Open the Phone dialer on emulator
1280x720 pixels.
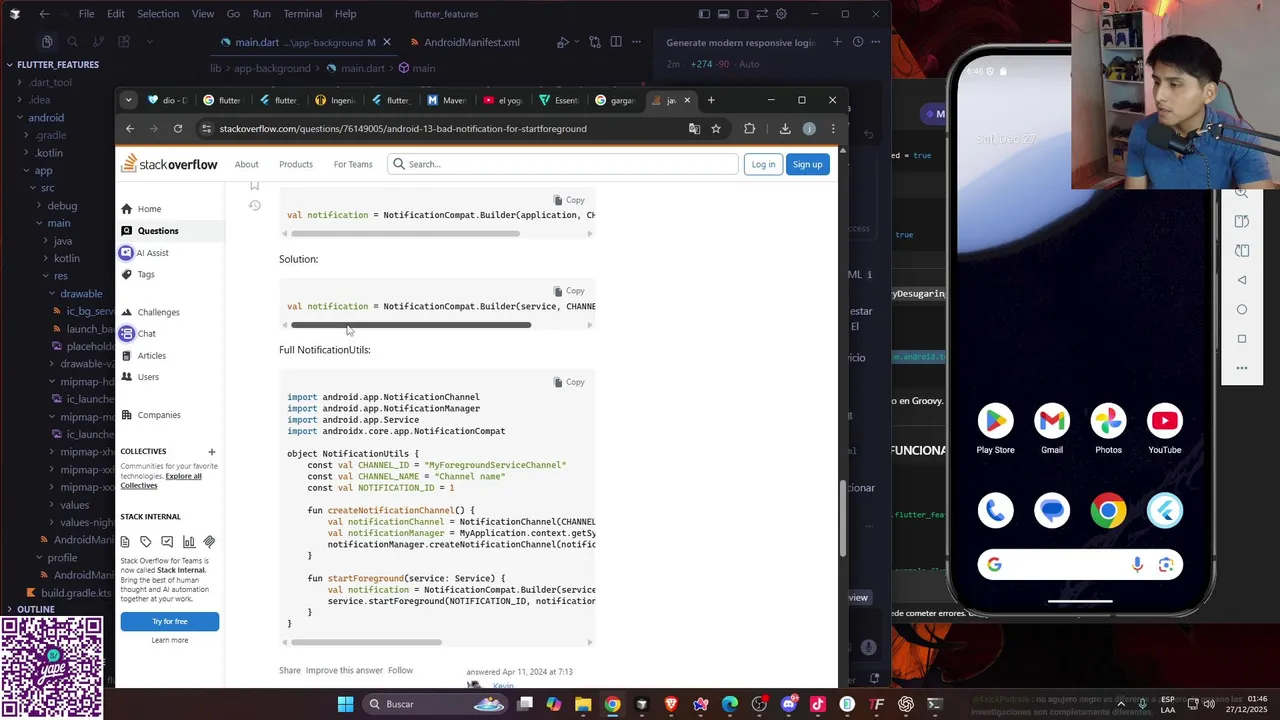(995, 511)
